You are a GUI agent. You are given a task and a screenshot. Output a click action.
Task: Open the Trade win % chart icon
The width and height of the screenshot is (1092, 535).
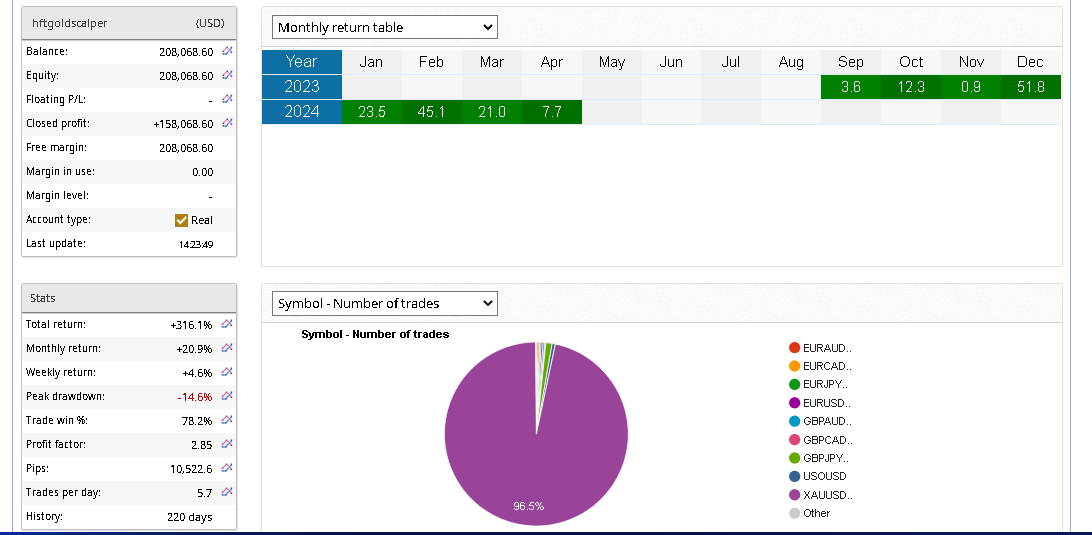pos(227,420)
